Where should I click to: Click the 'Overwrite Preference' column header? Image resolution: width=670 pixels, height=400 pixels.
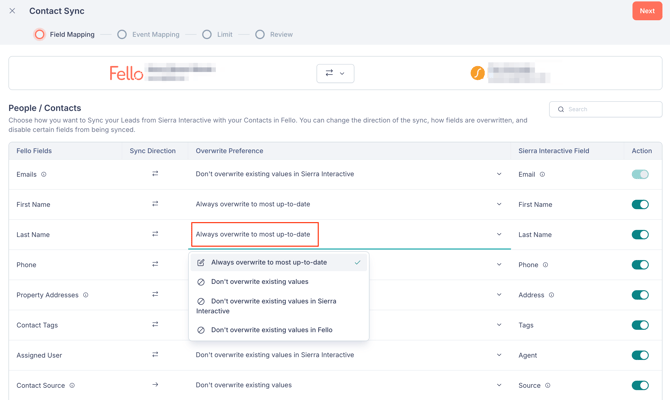coord(229,151)
